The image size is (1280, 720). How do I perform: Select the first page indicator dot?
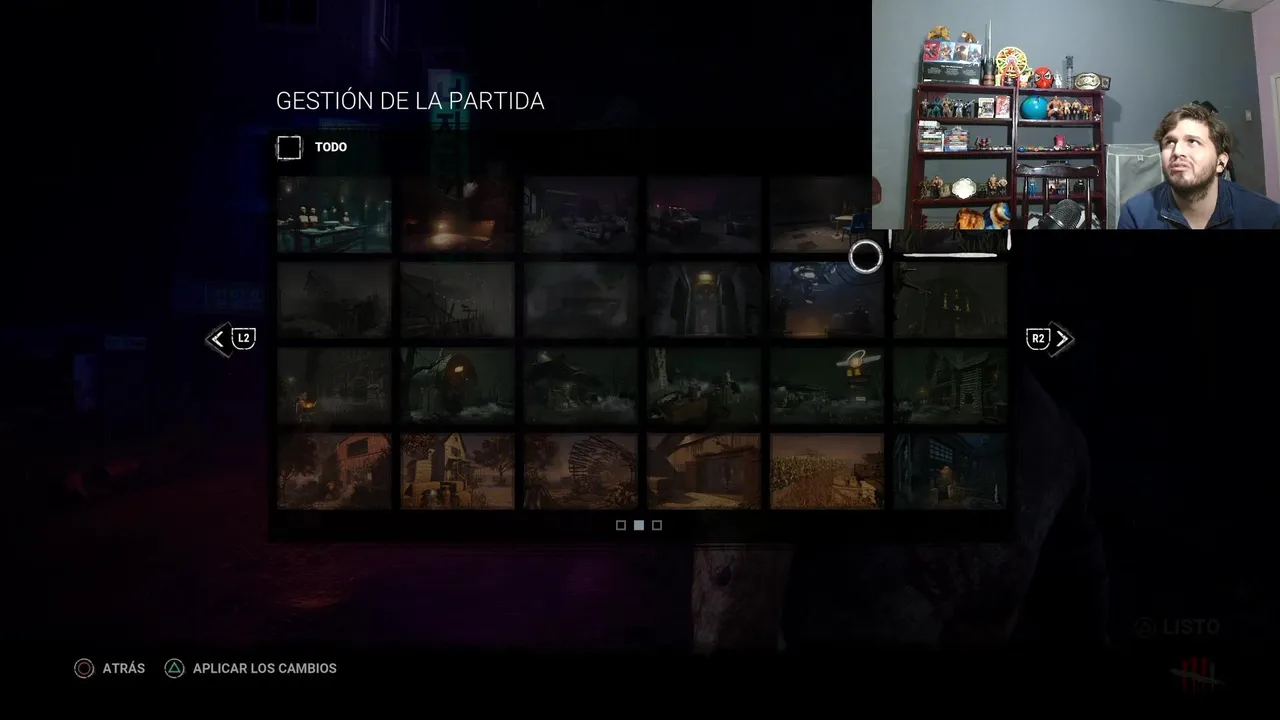[x=621, y=525]
